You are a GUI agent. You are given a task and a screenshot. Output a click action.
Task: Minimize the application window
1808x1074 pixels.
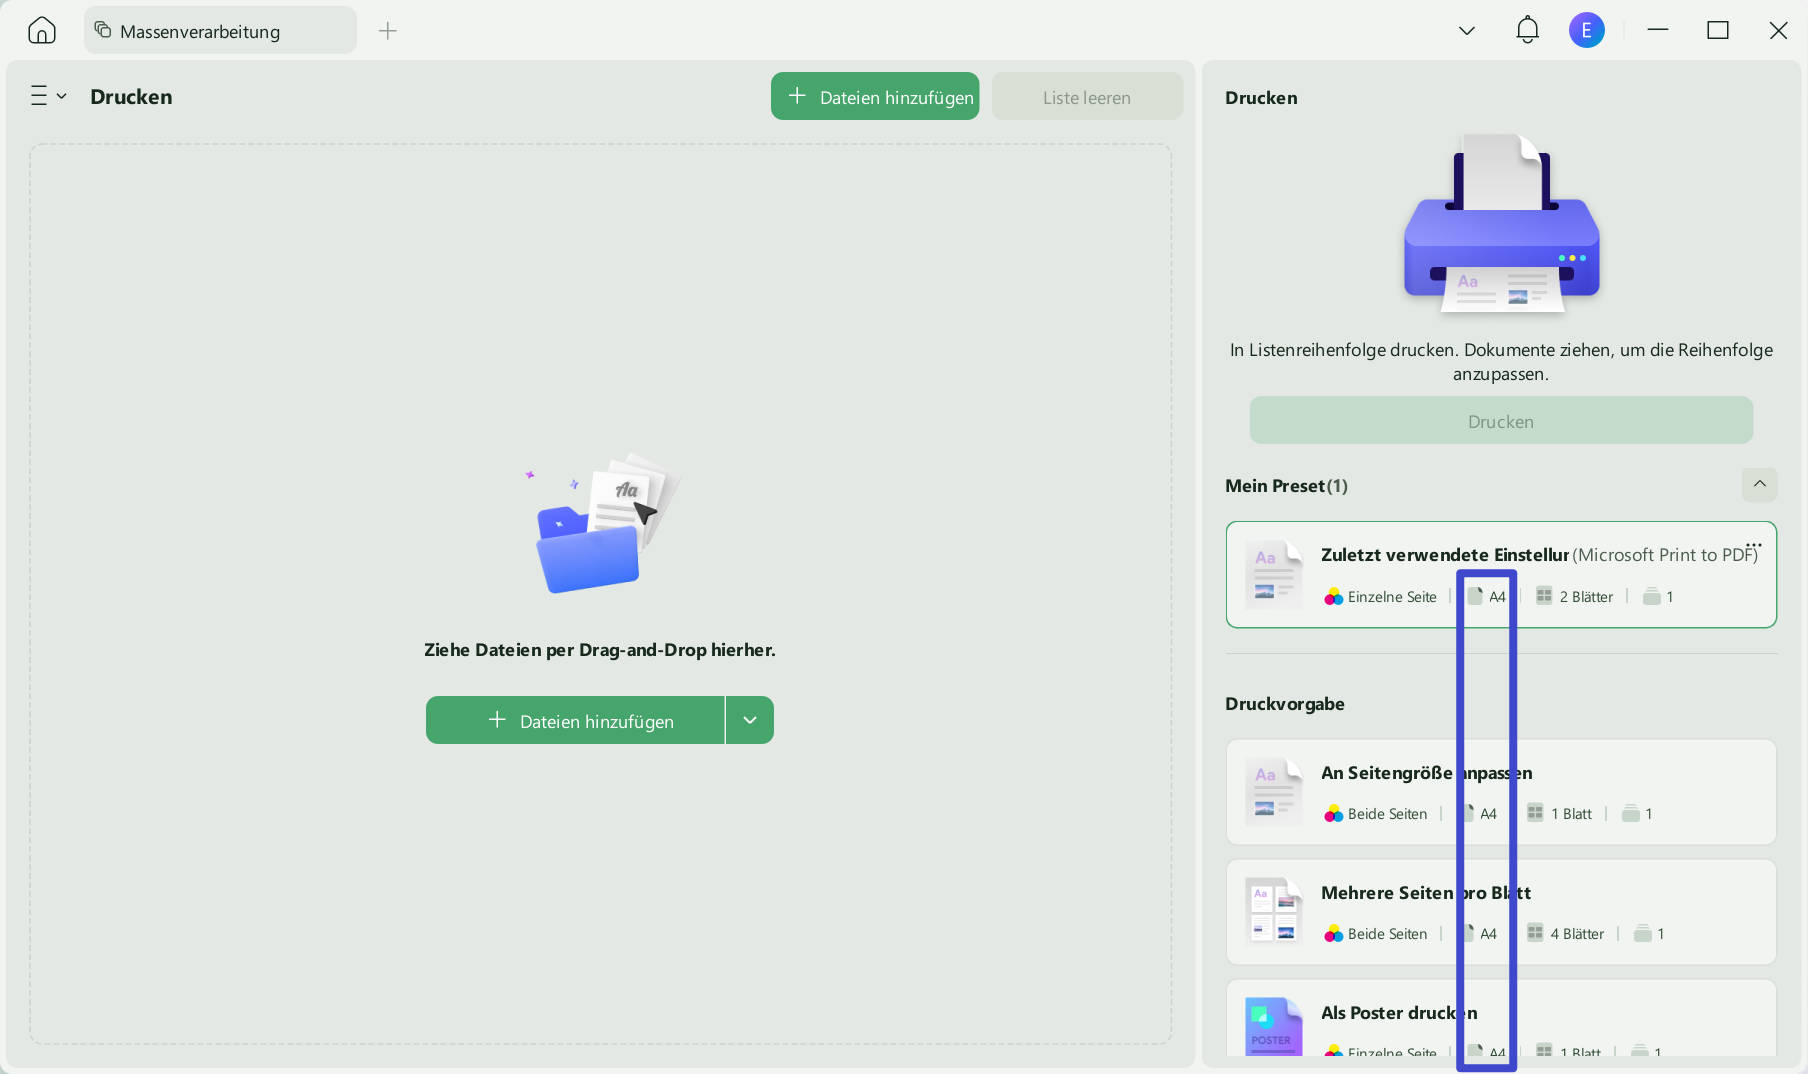(1658, 30)
